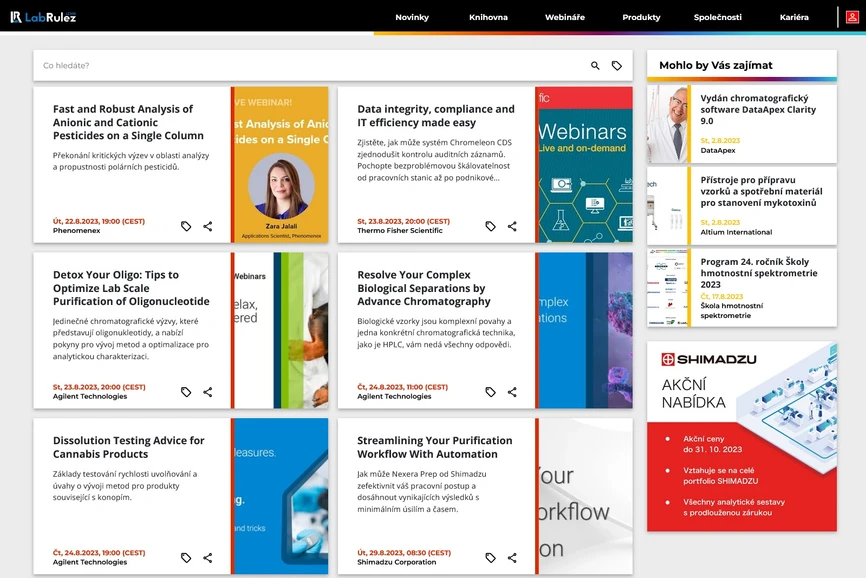Screen dimensions: 866x578
Task: Click 'Čt, 24.8.2023, 11:00 (CEST)' date
Action: (403, 387)
